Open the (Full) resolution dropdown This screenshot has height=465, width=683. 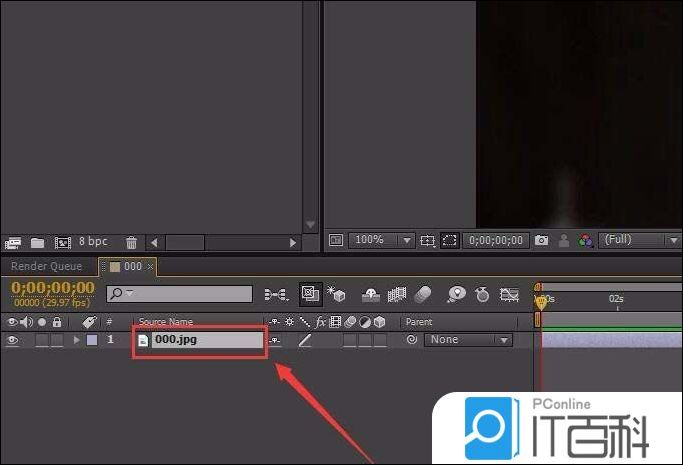coord(640,240)
